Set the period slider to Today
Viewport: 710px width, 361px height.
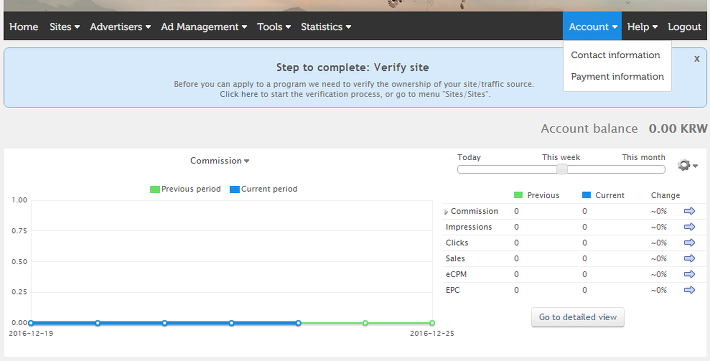(x=469, y=157)
